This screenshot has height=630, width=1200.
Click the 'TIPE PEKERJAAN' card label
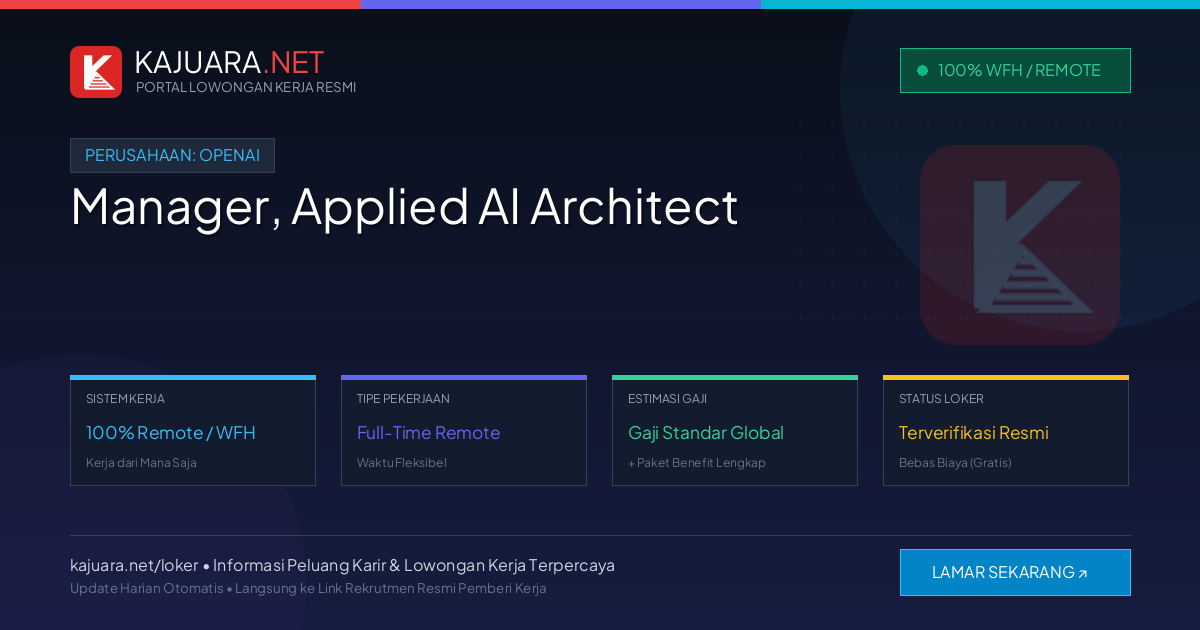(403, 398)
